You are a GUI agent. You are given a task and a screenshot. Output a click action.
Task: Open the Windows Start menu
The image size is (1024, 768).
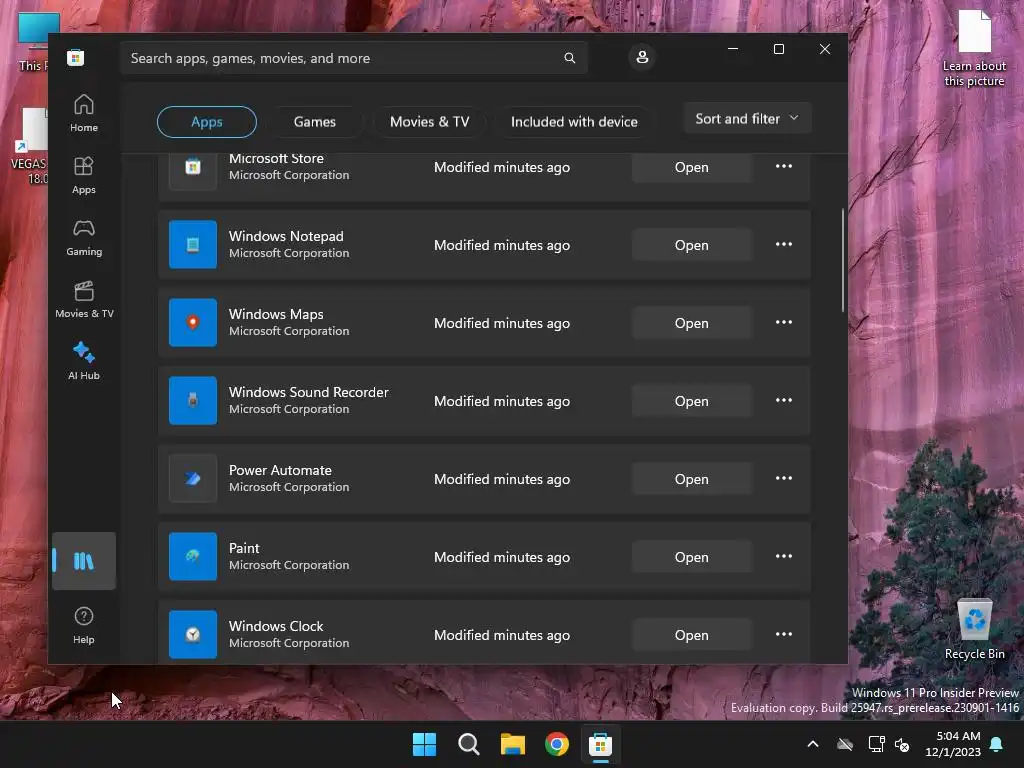click(x=424, y=744)
